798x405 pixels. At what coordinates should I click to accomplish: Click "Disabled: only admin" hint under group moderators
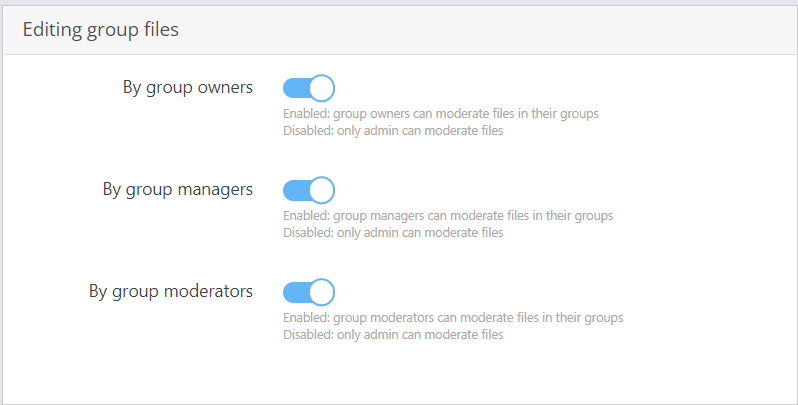393,335
